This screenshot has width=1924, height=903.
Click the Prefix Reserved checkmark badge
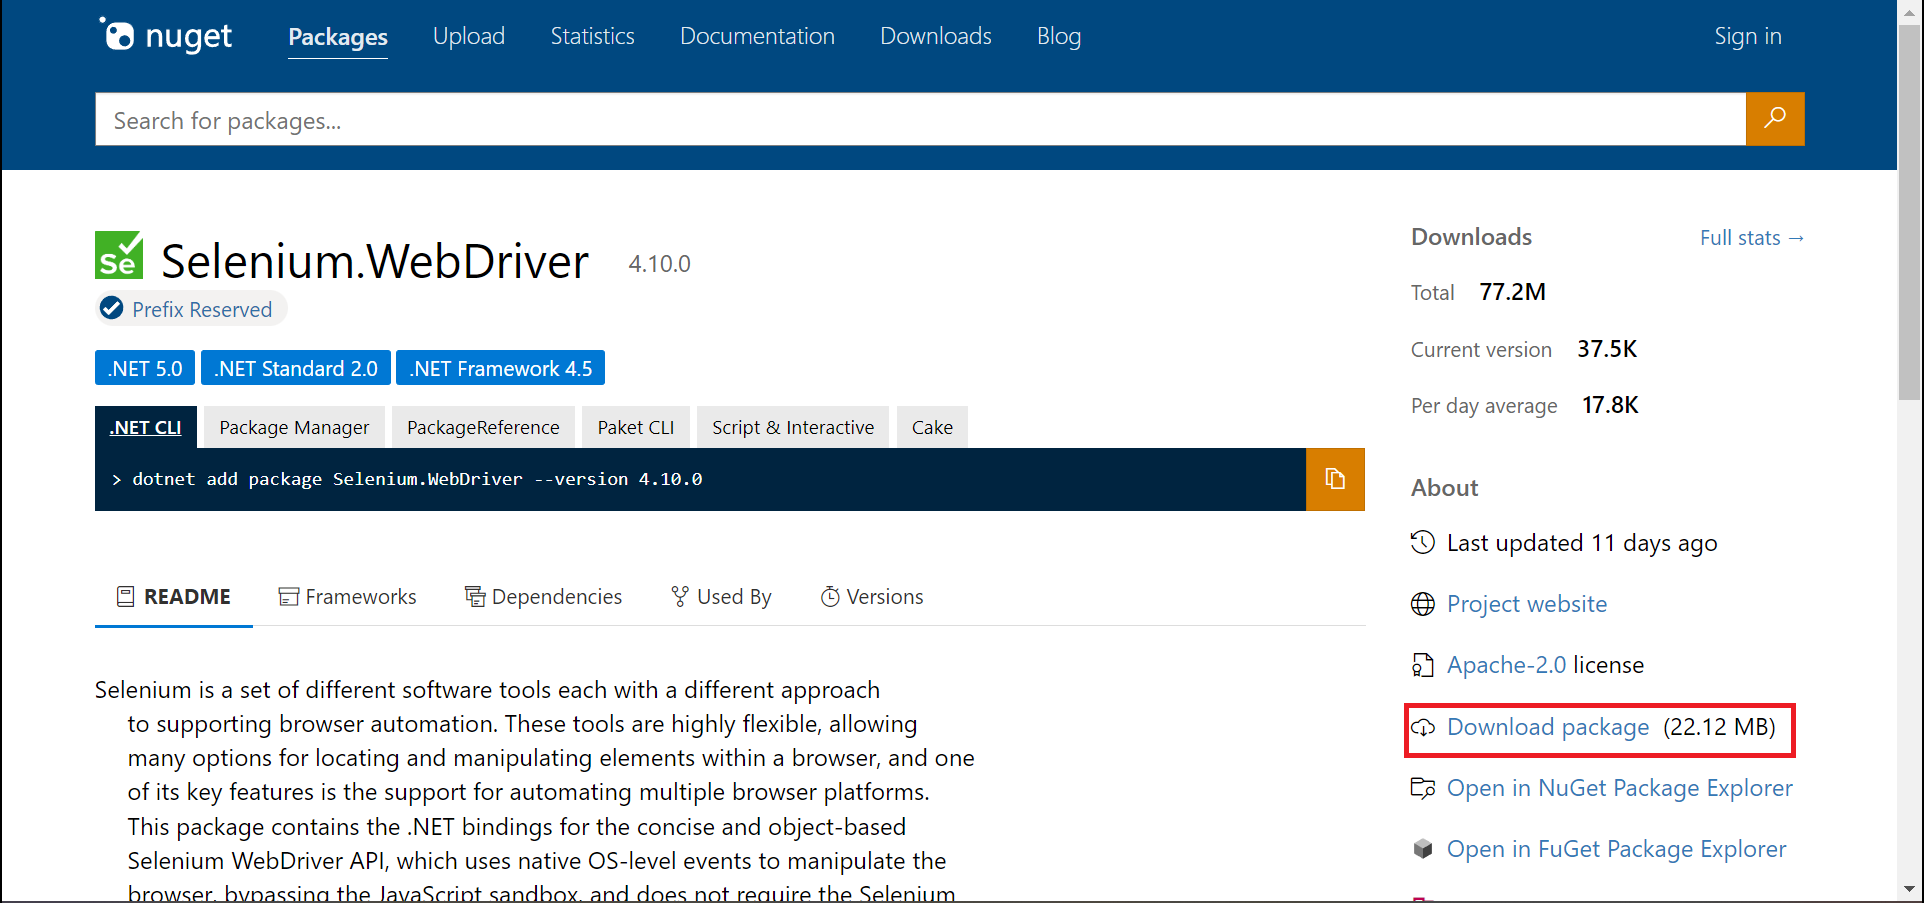click(112, 308)
